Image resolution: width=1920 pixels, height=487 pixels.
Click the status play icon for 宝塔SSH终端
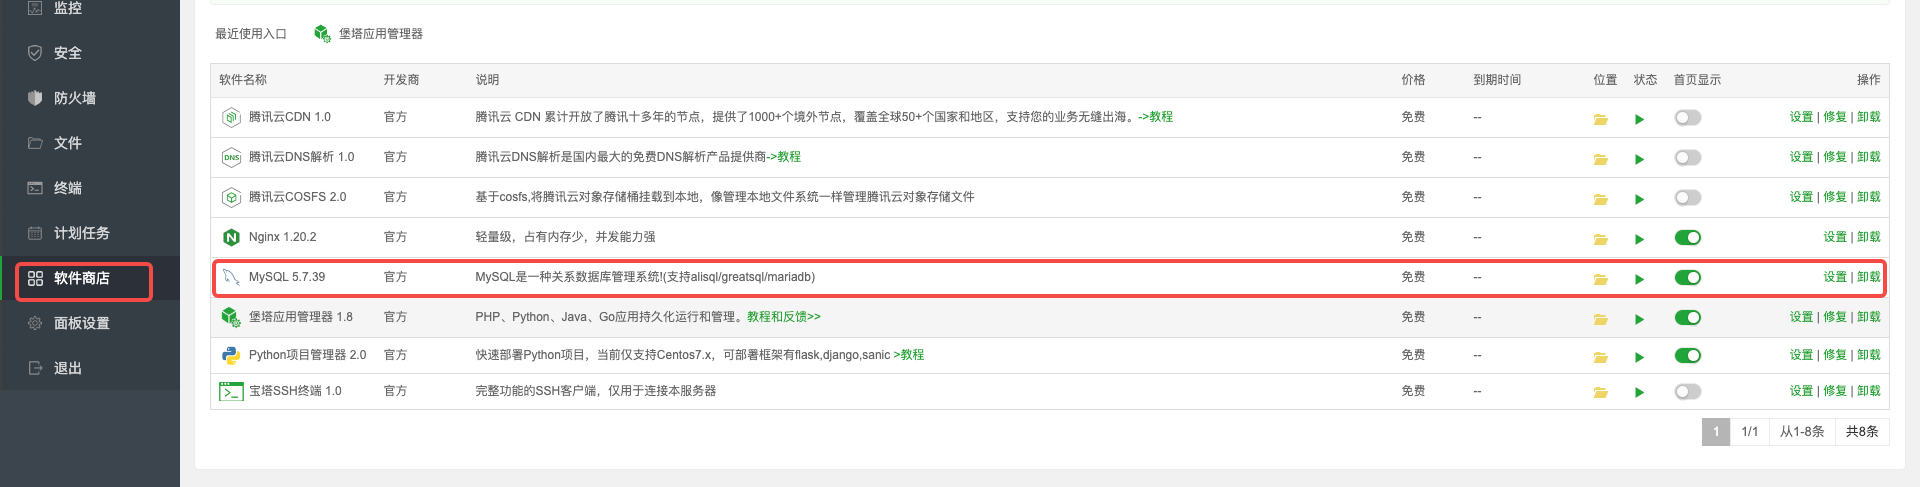(x=1639, y=393)
